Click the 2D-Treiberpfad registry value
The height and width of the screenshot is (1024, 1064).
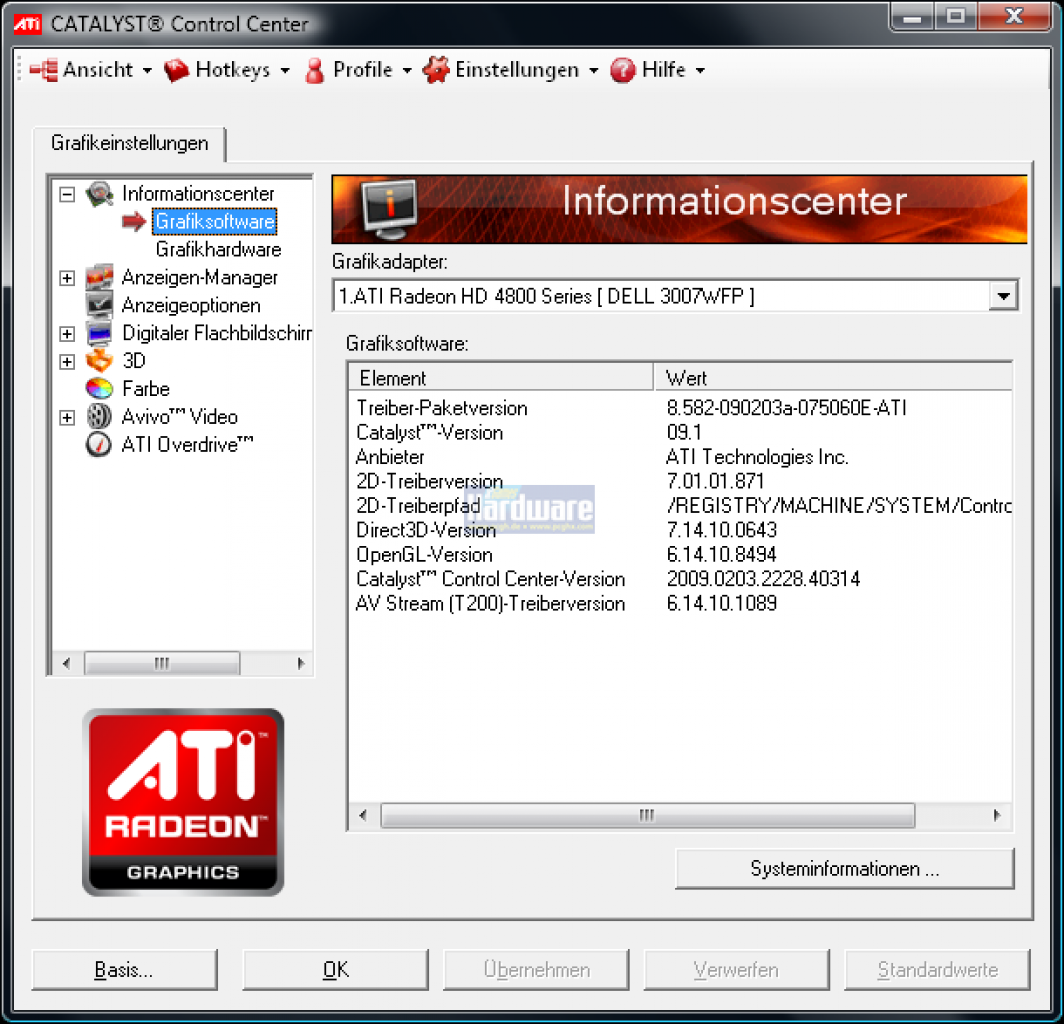point(839,506)
